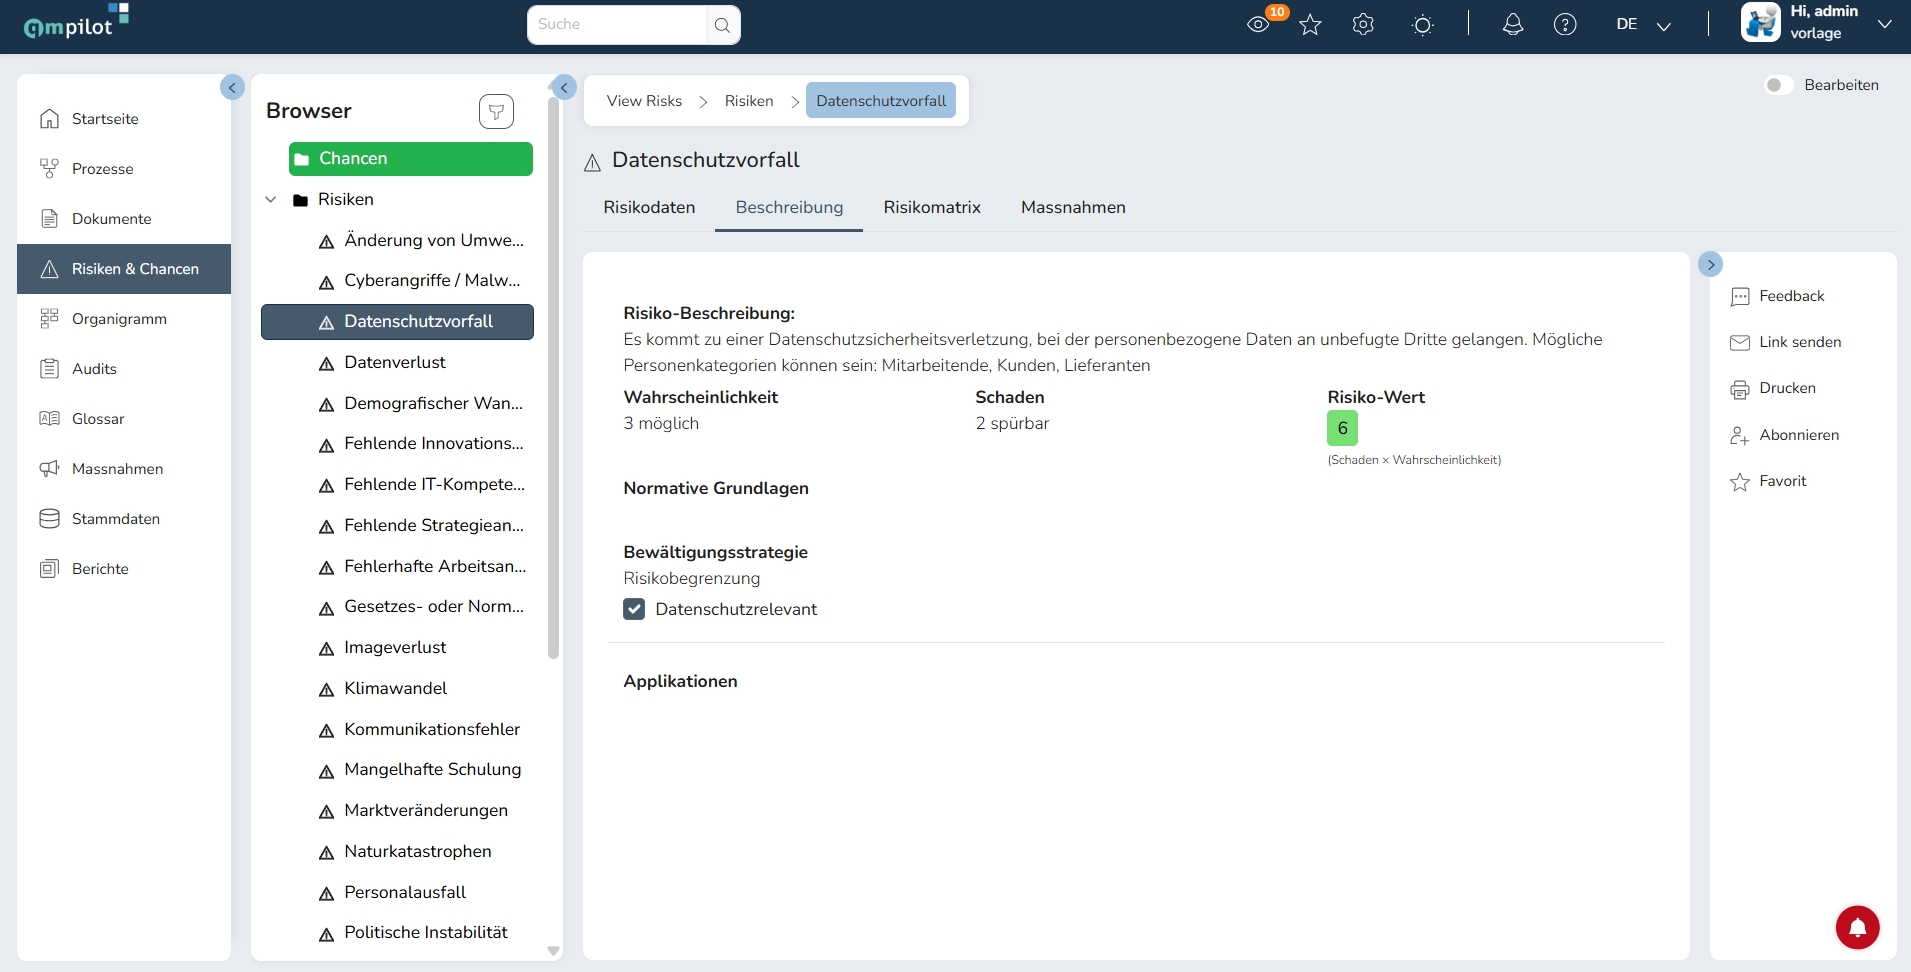Click Datenschutzvorfall breadcrumb
1911x972 pixels.
(x=881, y=101)
